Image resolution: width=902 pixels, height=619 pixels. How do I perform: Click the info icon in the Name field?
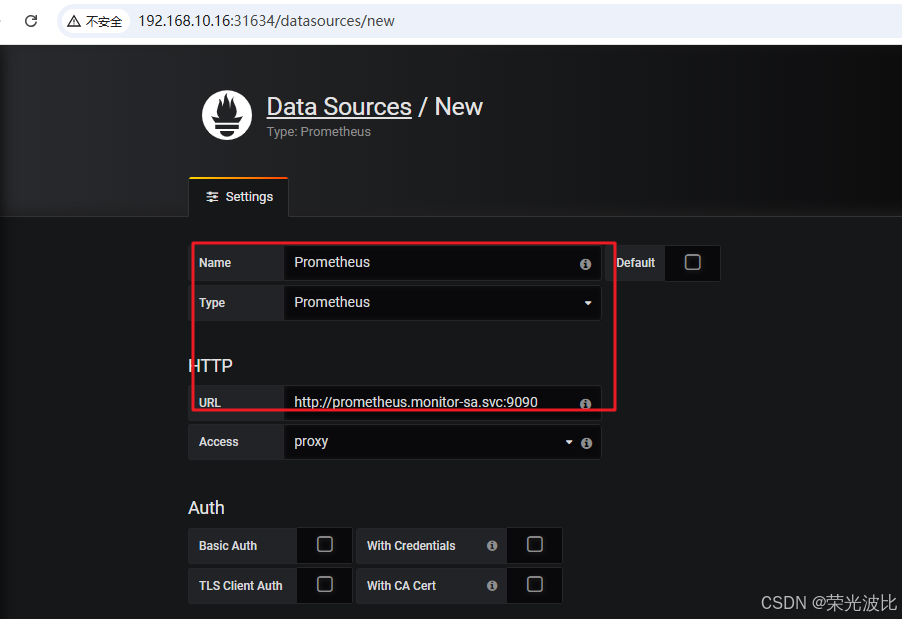coord(586,264)
